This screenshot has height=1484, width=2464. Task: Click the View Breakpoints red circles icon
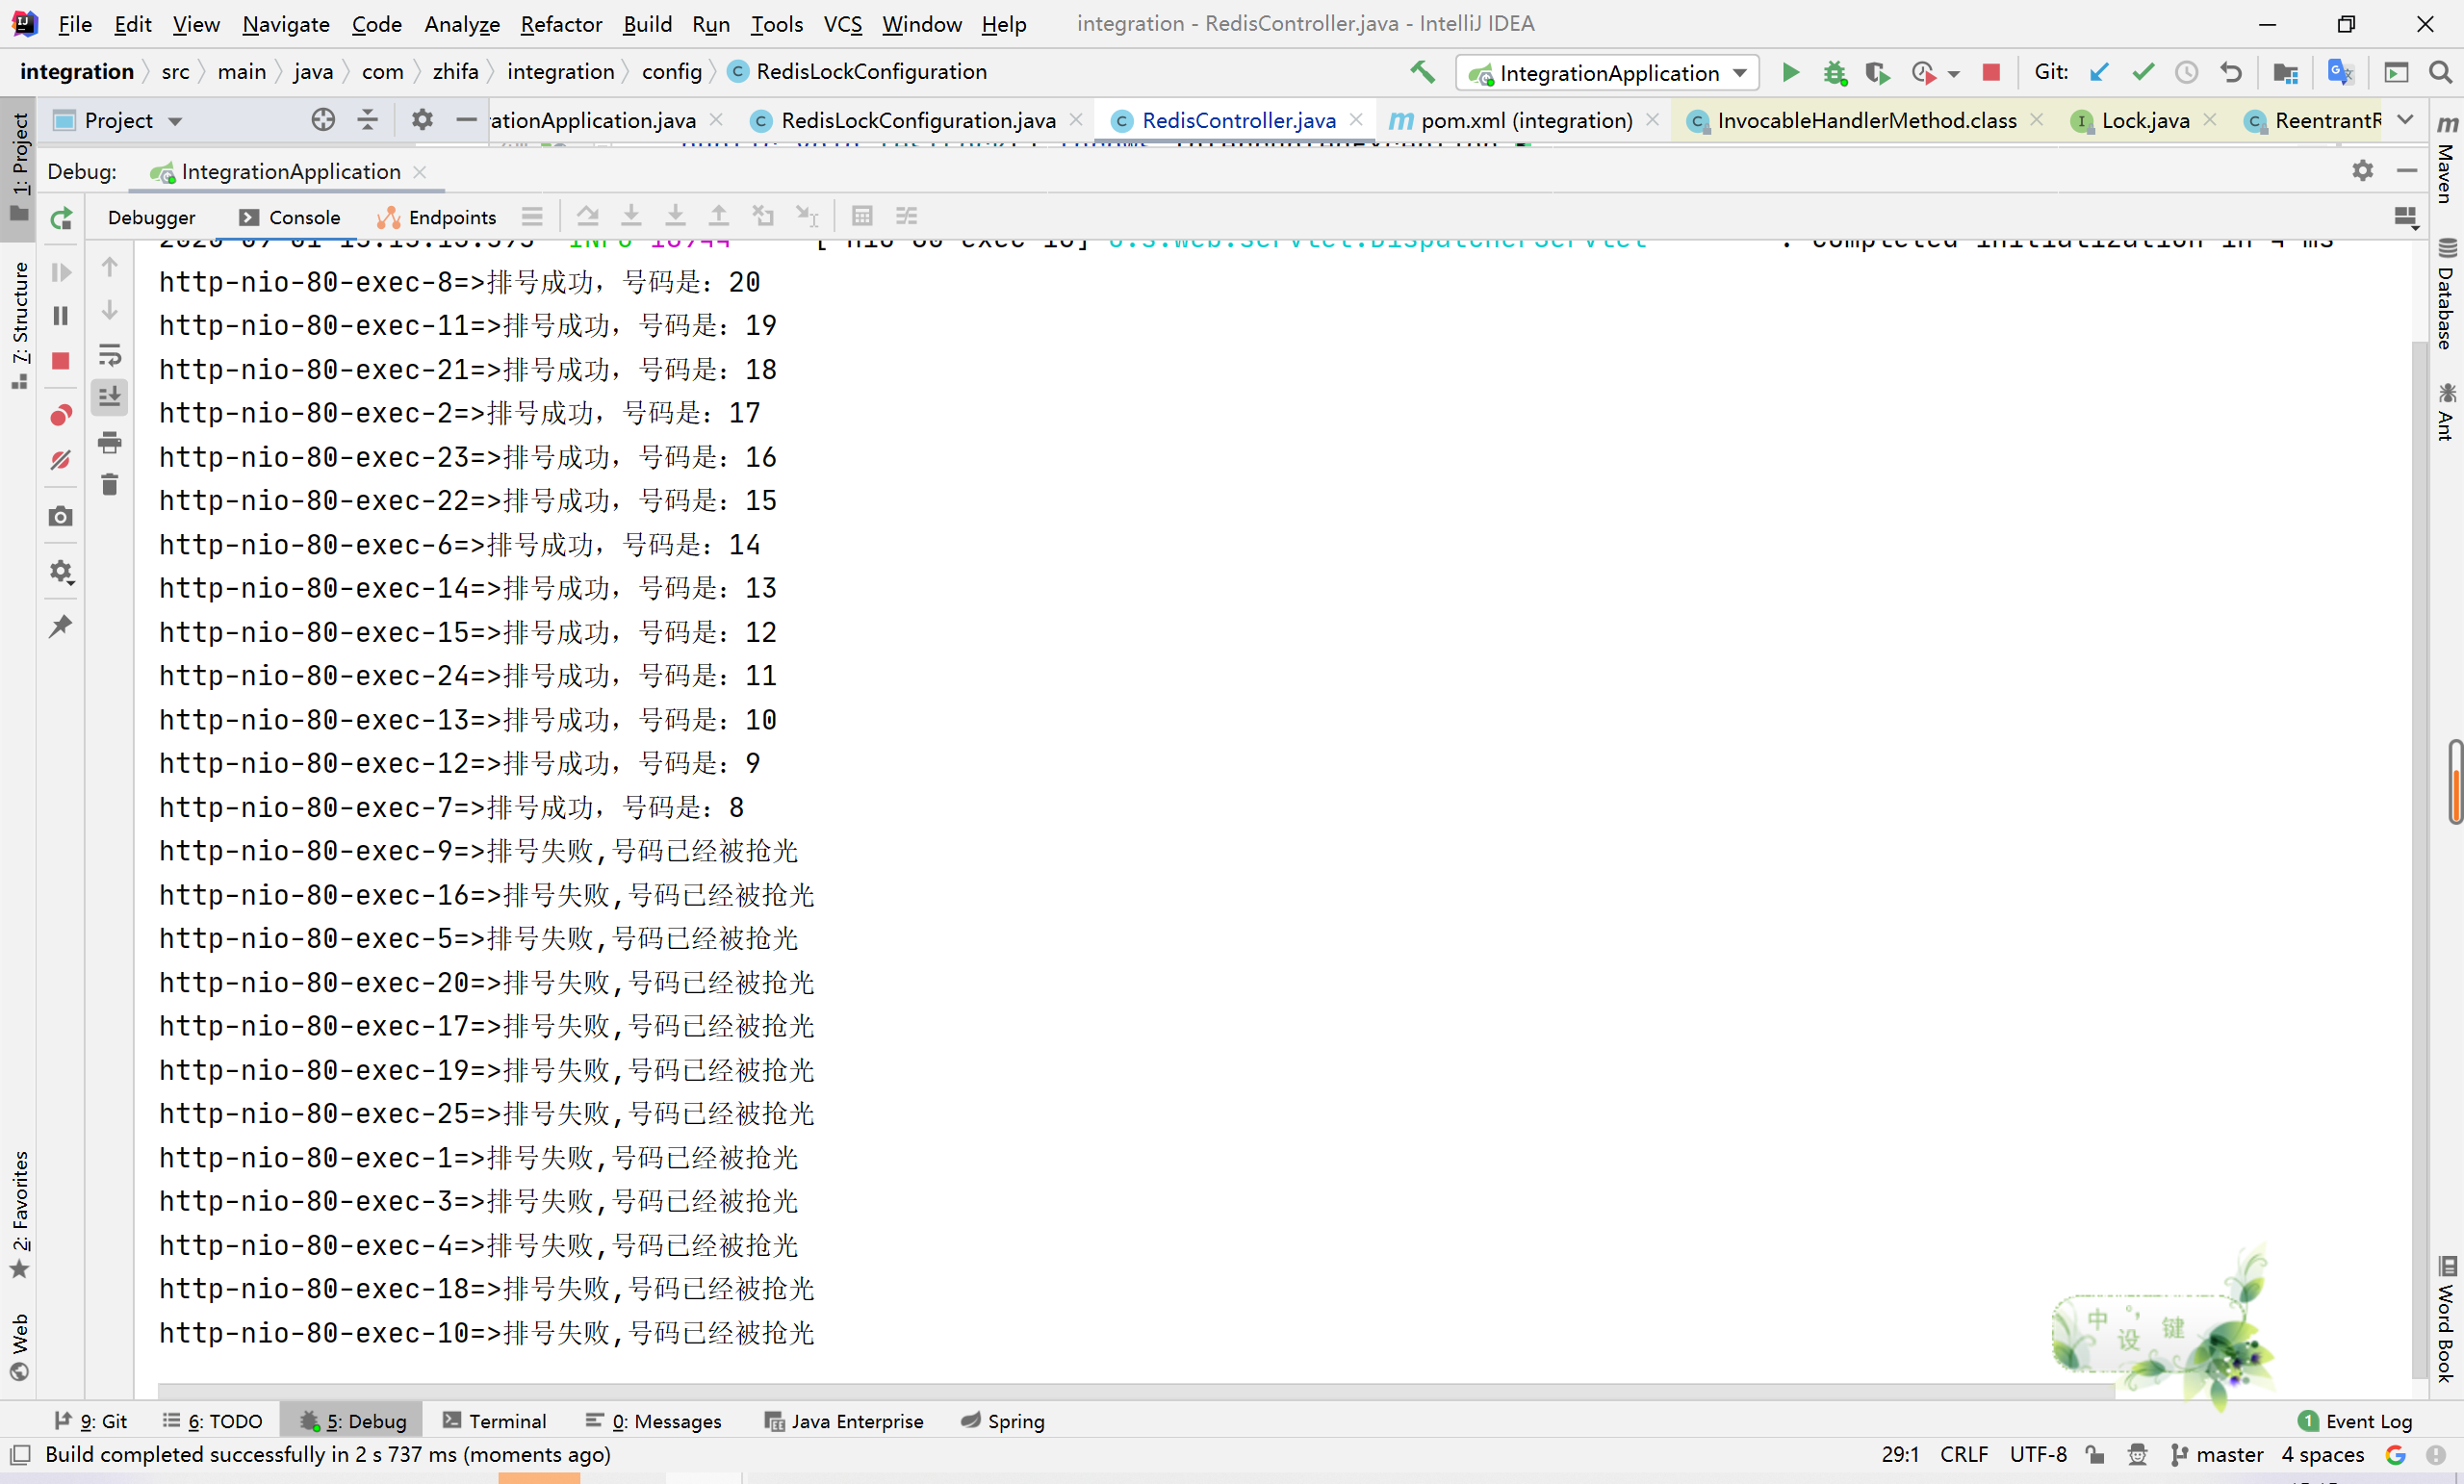(x=61, y=415)
